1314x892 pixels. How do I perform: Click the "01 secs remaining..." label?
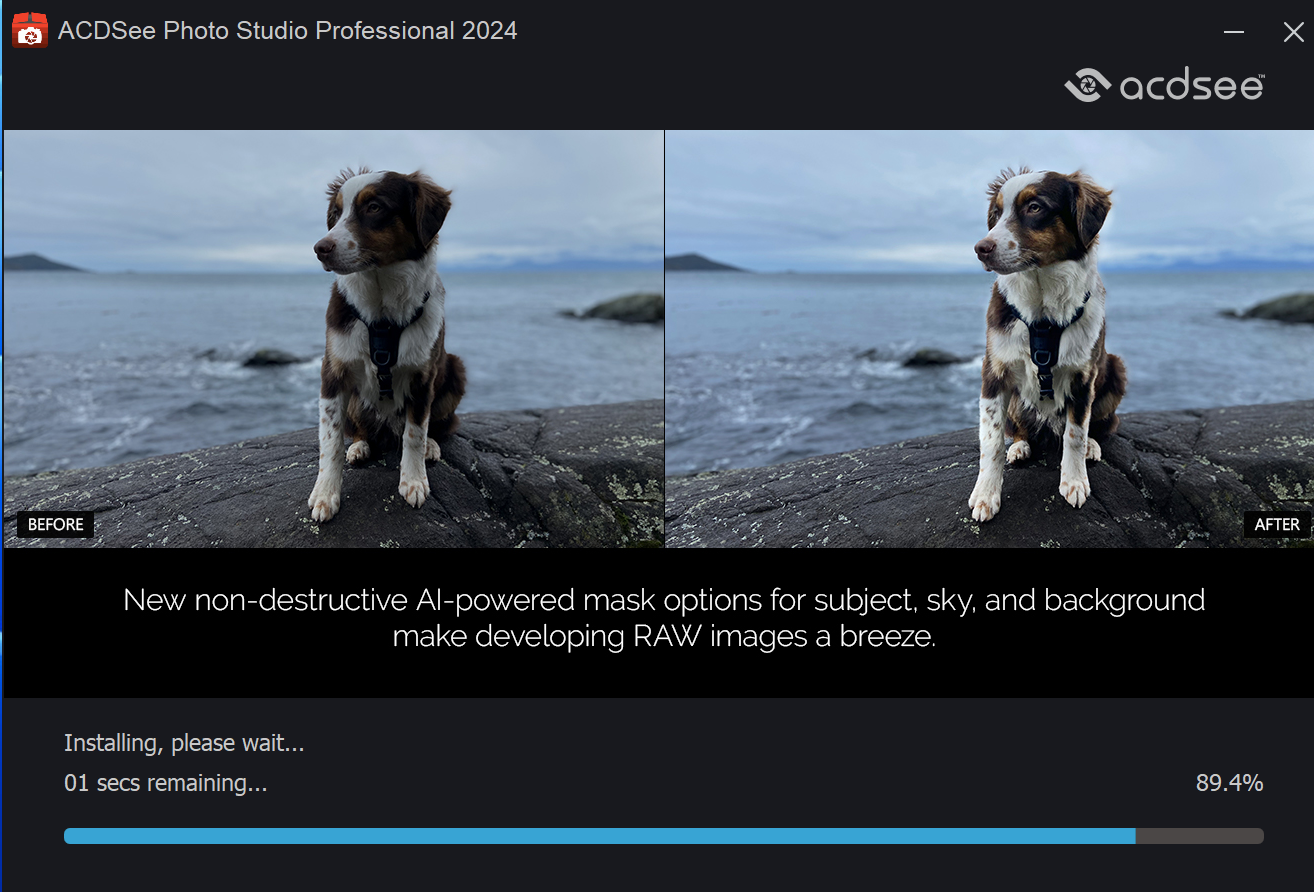(165, 783)
